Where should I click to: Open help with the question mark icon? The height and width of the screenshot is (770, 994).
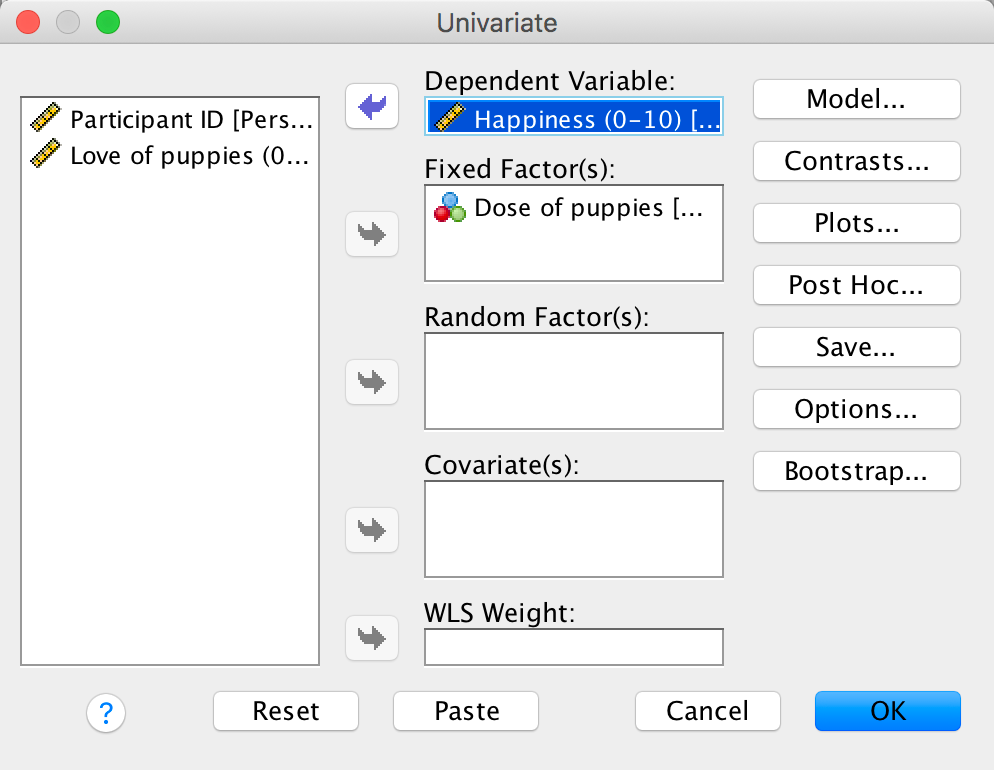click(106, 712)
